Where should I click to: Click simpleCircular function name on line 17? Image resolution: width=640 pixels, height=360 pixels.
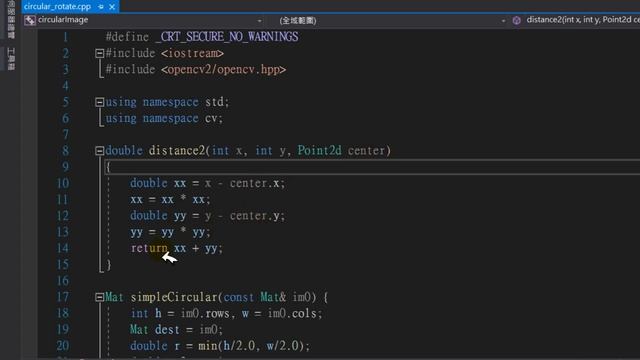[174, 297]
